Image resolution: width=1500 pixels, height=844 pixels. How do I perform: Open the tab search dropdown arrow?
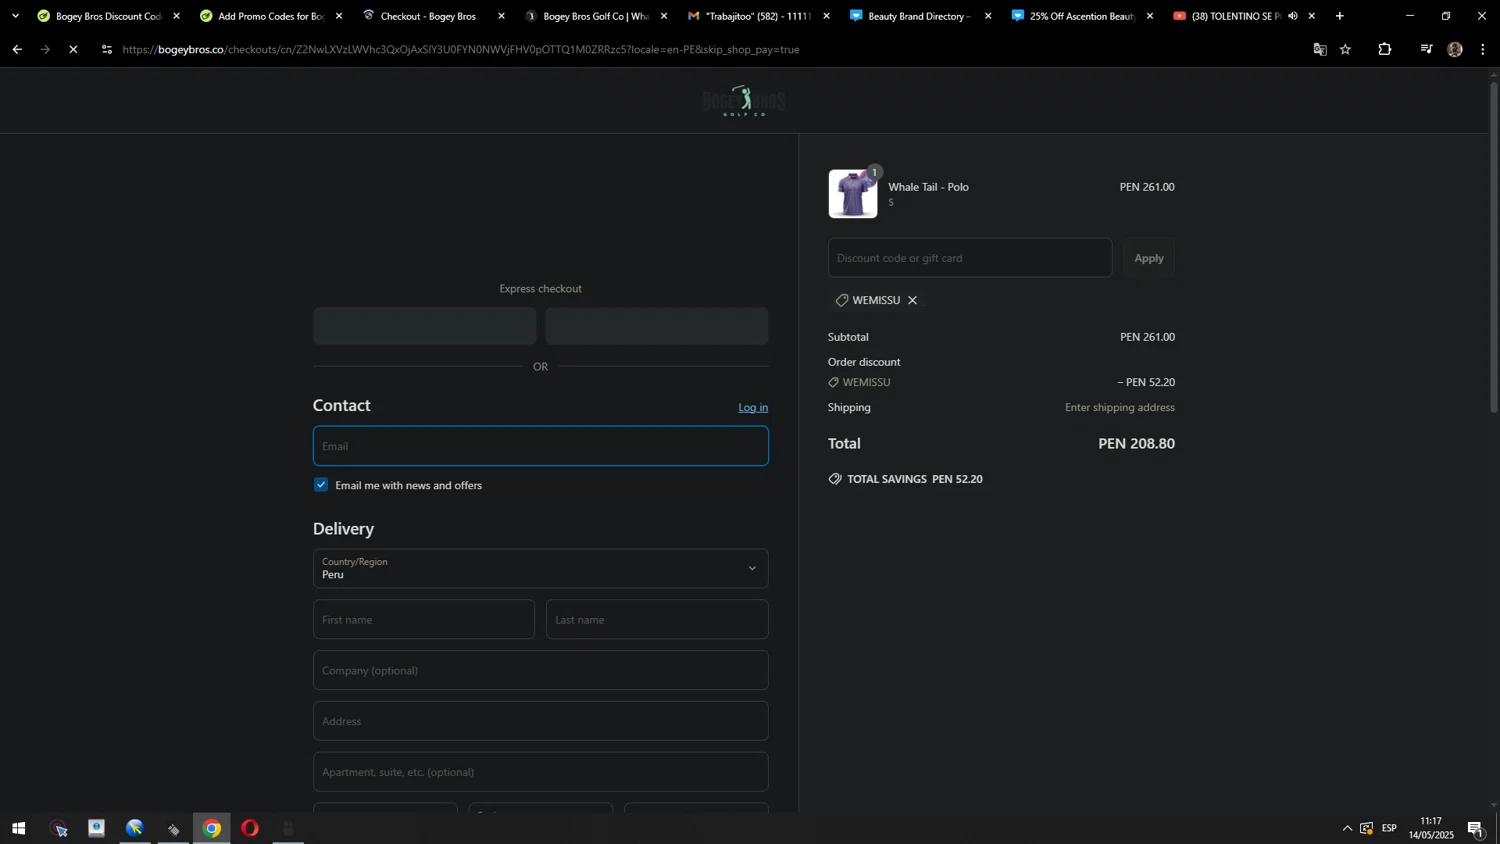pyautogui.click(x=15, y=16)
